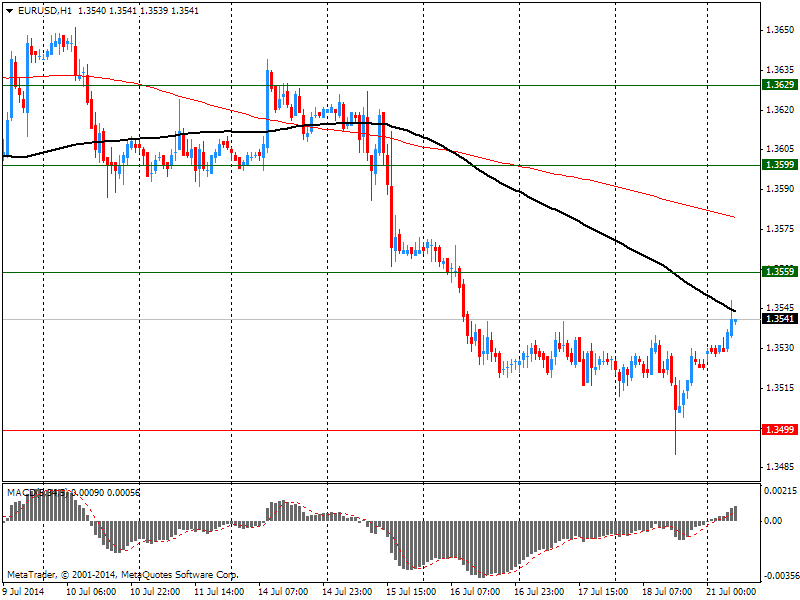
Task: Click the 1.3485 price scale value
Action: [x=780, y=467]
